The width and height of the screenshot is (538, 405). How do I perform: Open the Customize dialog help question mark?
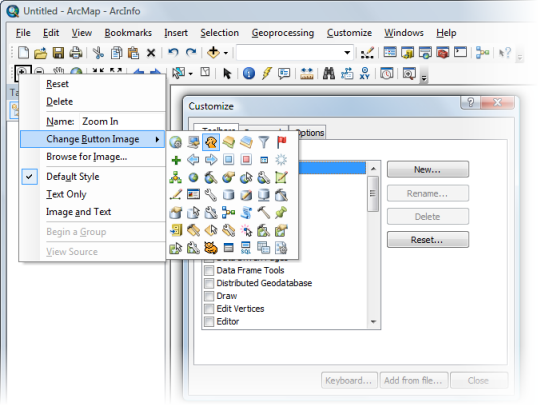click(x=470, y=103)
